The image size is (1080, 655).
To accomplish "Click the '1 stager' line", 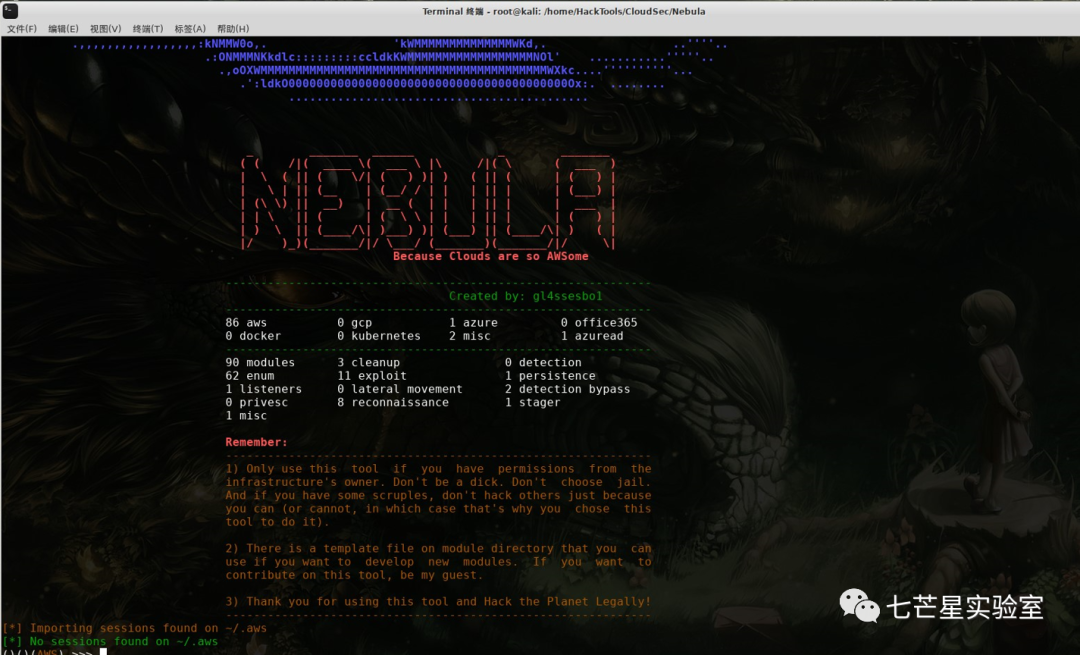I will click(532, 402).
